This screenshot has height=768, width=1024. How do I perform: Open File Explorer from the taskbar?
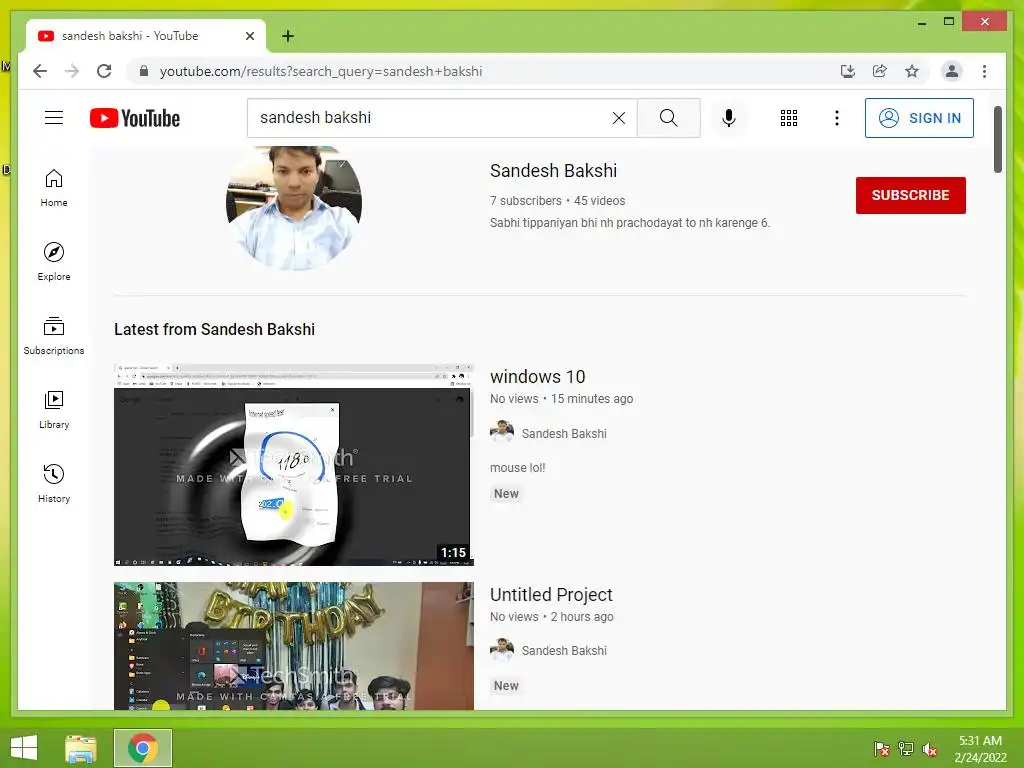[81, 748]
